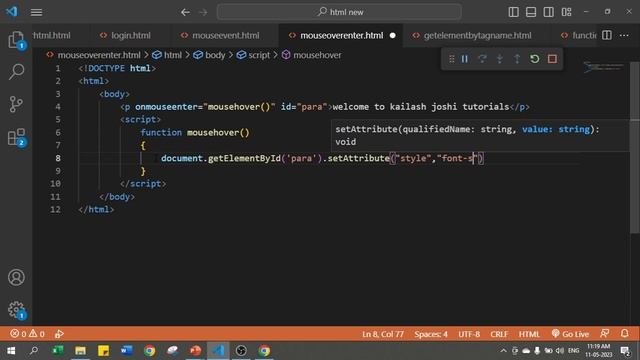
Task: Open the Windows Start menu
Action: (x=11, y=351)
